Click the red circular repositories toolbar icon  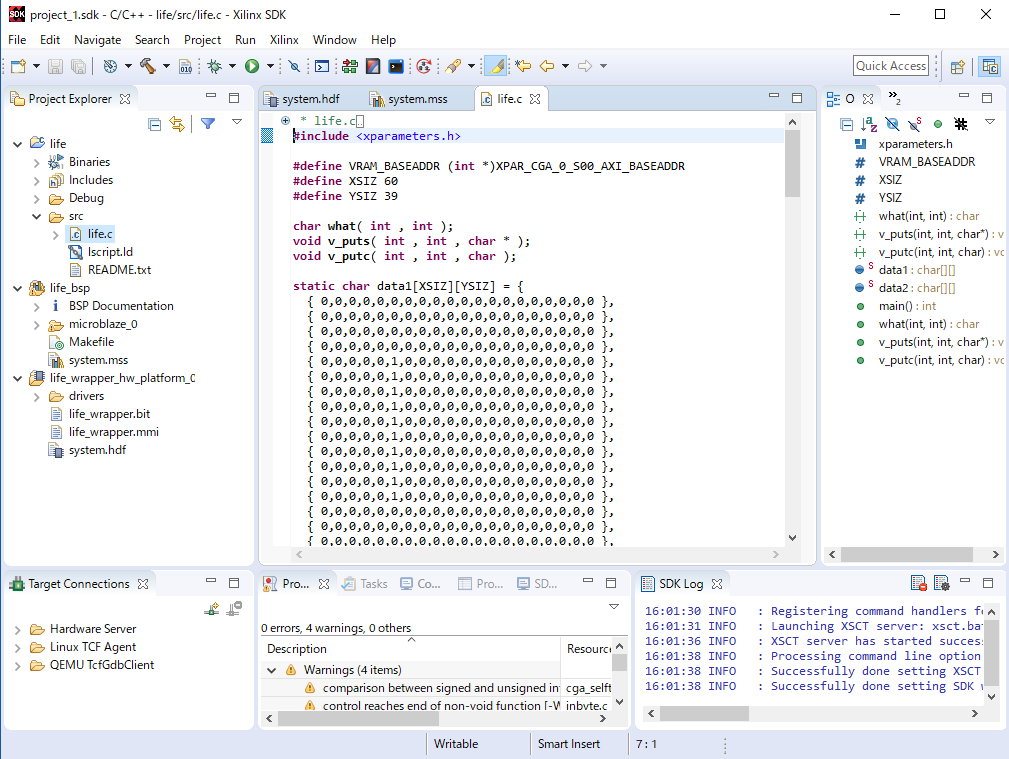point(423,66)
